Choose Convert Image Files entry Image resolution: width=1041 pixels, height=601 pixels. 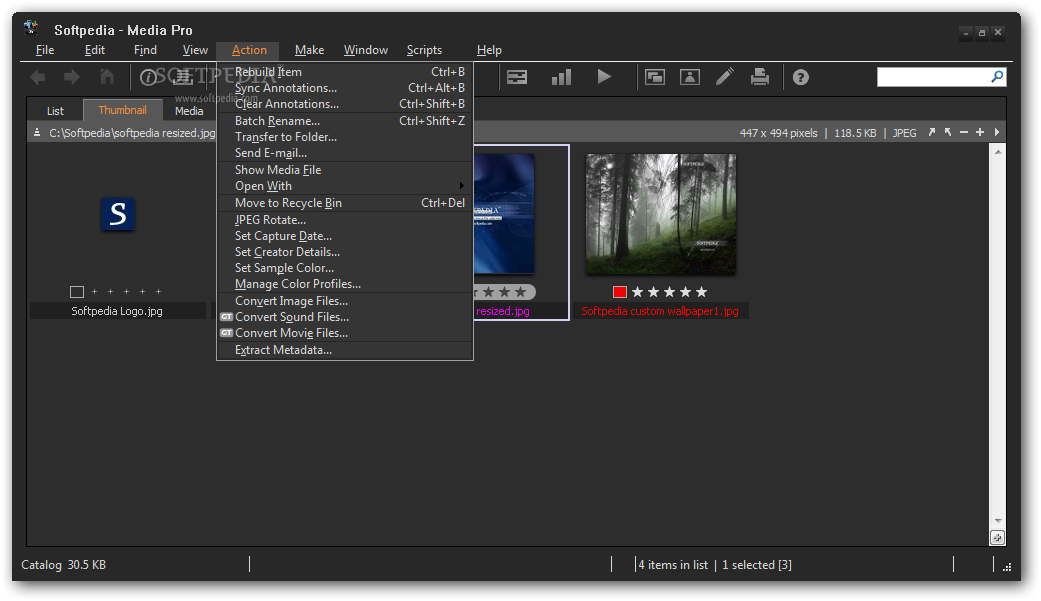click(x=345, y=301)
